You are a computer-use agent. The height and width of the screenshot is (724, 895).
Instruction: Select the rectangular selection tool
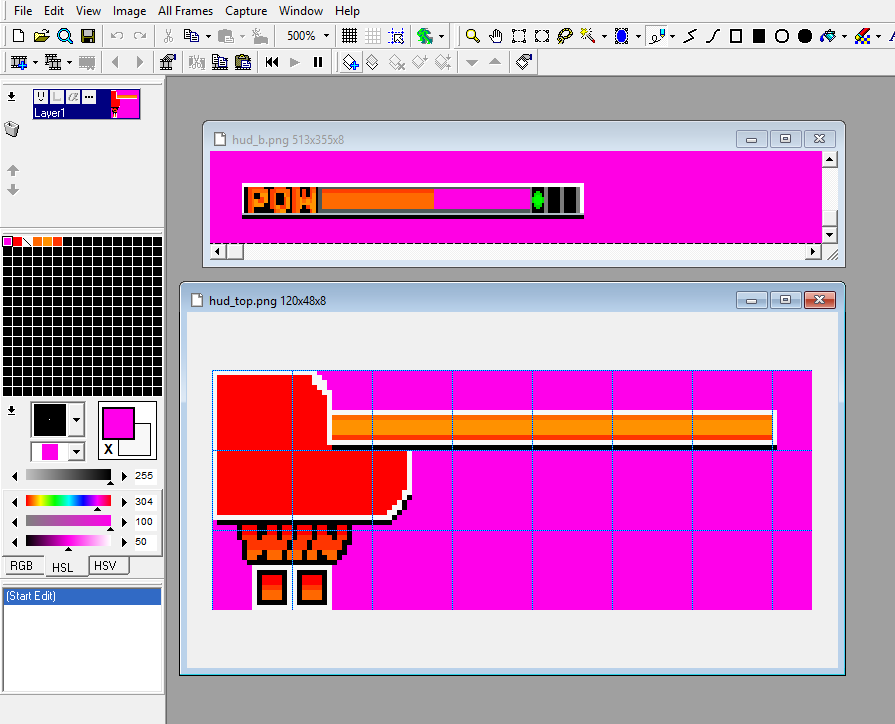tap(519, 35)
